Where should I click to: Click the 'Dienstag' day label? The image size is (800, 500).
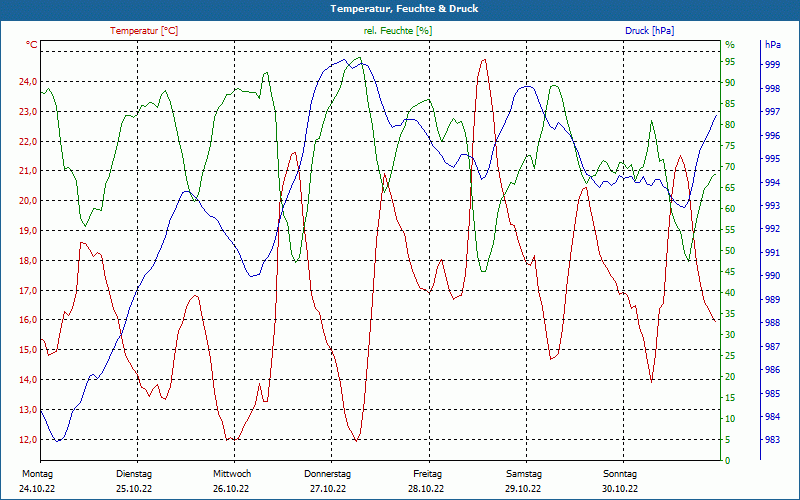tap(134, 474)
